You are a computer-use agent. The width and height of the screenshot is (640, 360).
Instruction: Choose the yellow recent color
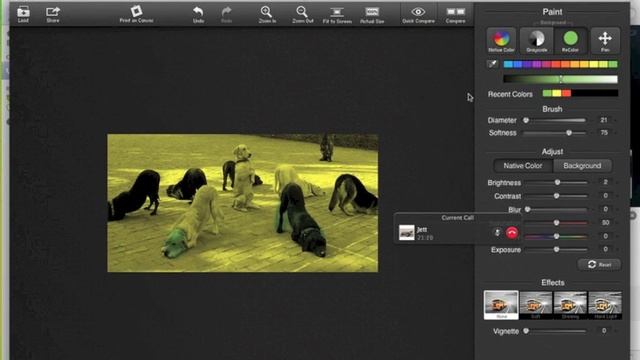pyautogui.click(x=557, y=93)
